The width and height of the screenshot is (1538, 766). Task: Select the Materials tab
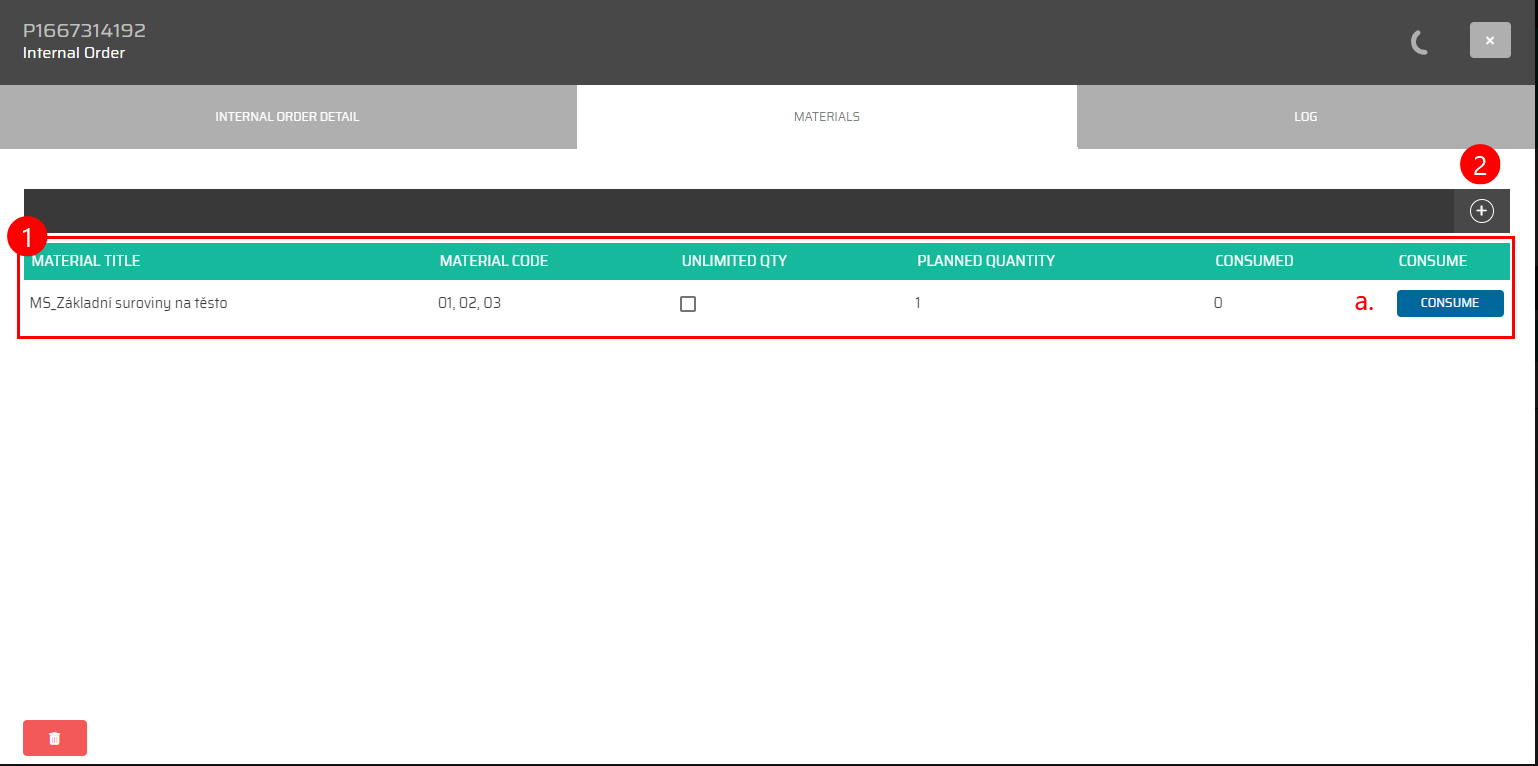coord(826,117)
